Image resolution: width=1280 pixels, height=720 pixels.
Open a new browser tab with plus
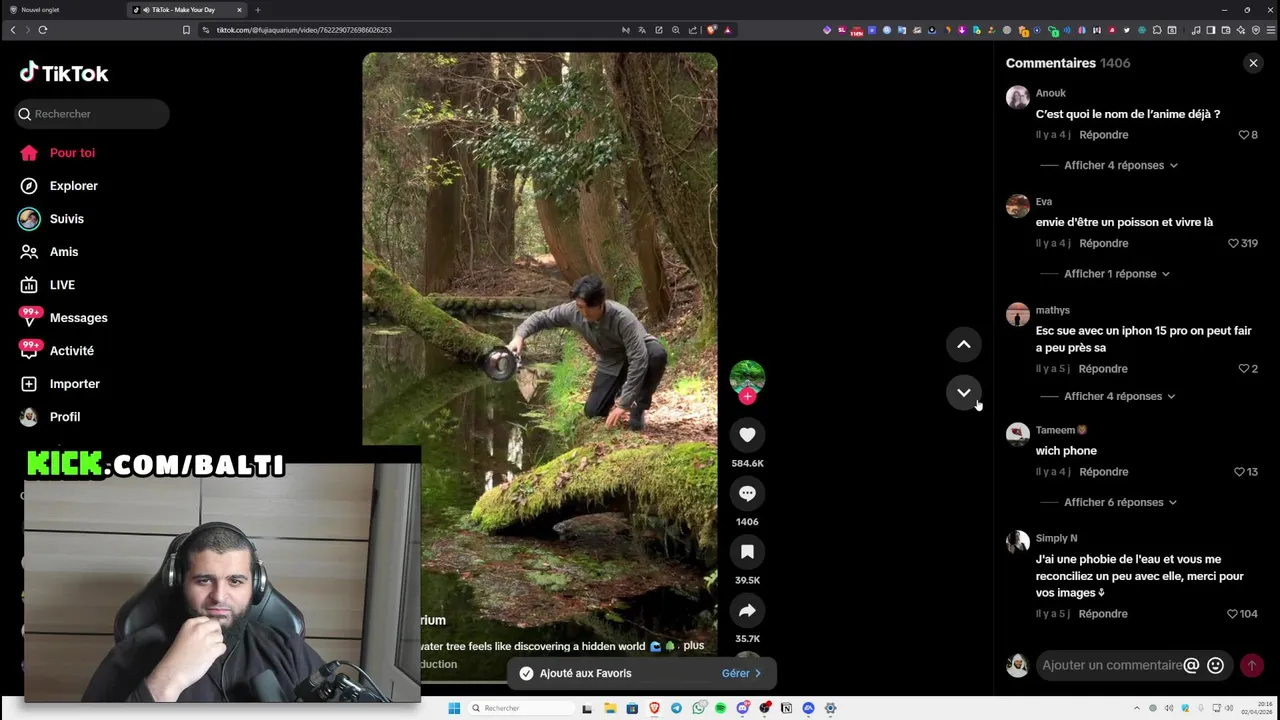coord(257,10)
